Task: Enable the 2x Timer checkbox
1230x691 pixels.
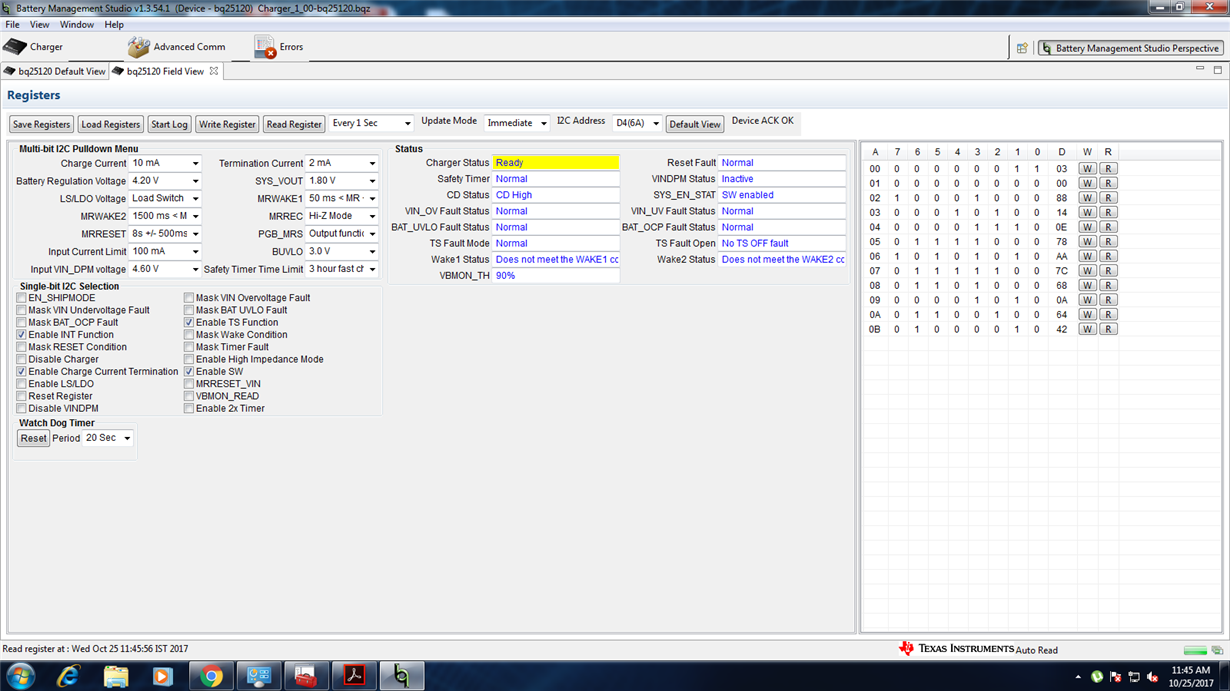Action: (x=189, y=408)
